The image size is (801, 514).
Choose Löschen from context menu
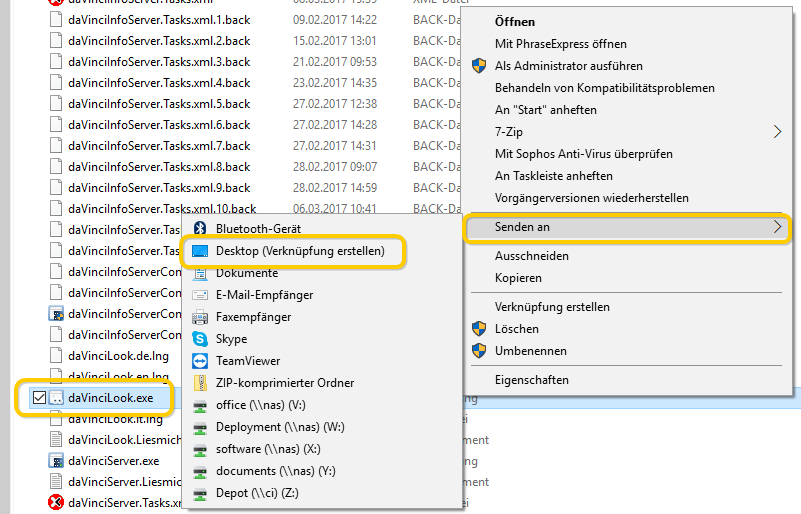tap(516, 329)
